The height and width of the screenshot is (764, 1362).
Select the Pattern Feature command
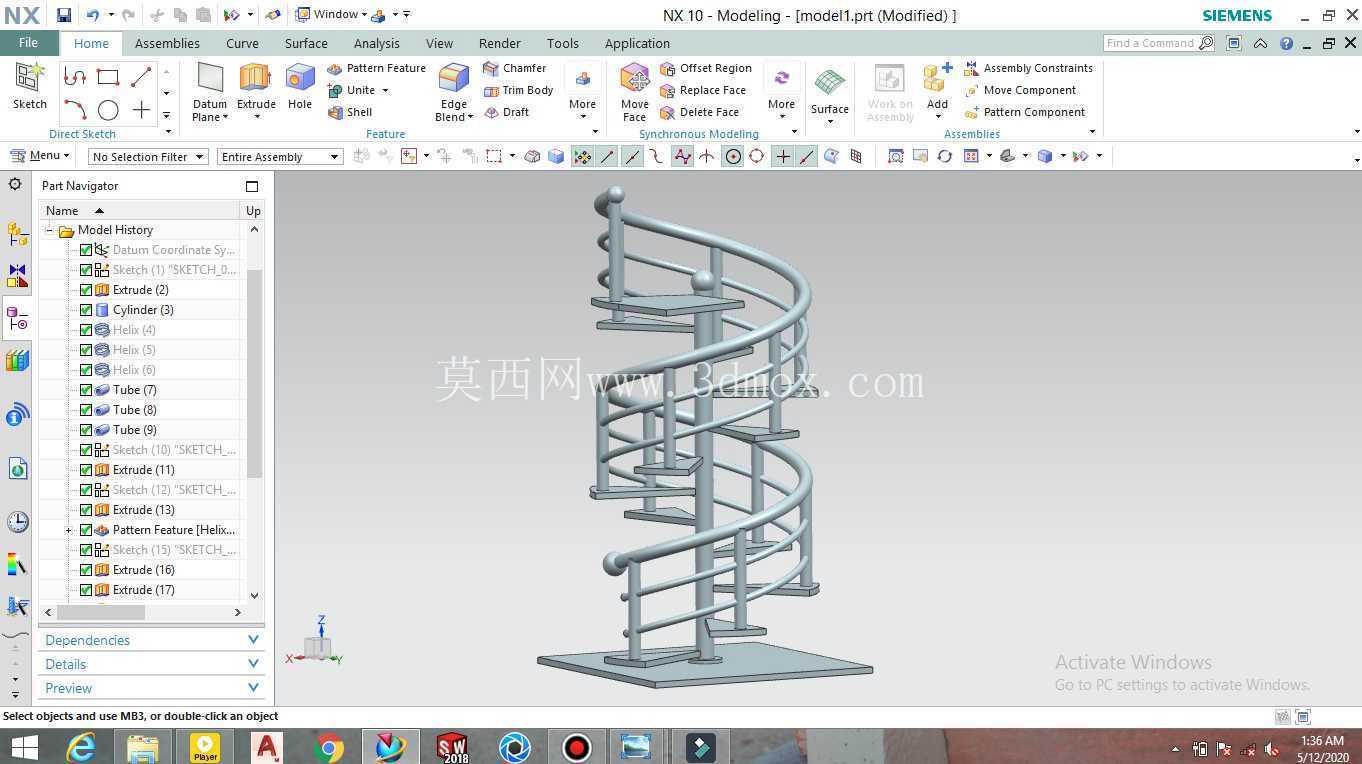377,68
